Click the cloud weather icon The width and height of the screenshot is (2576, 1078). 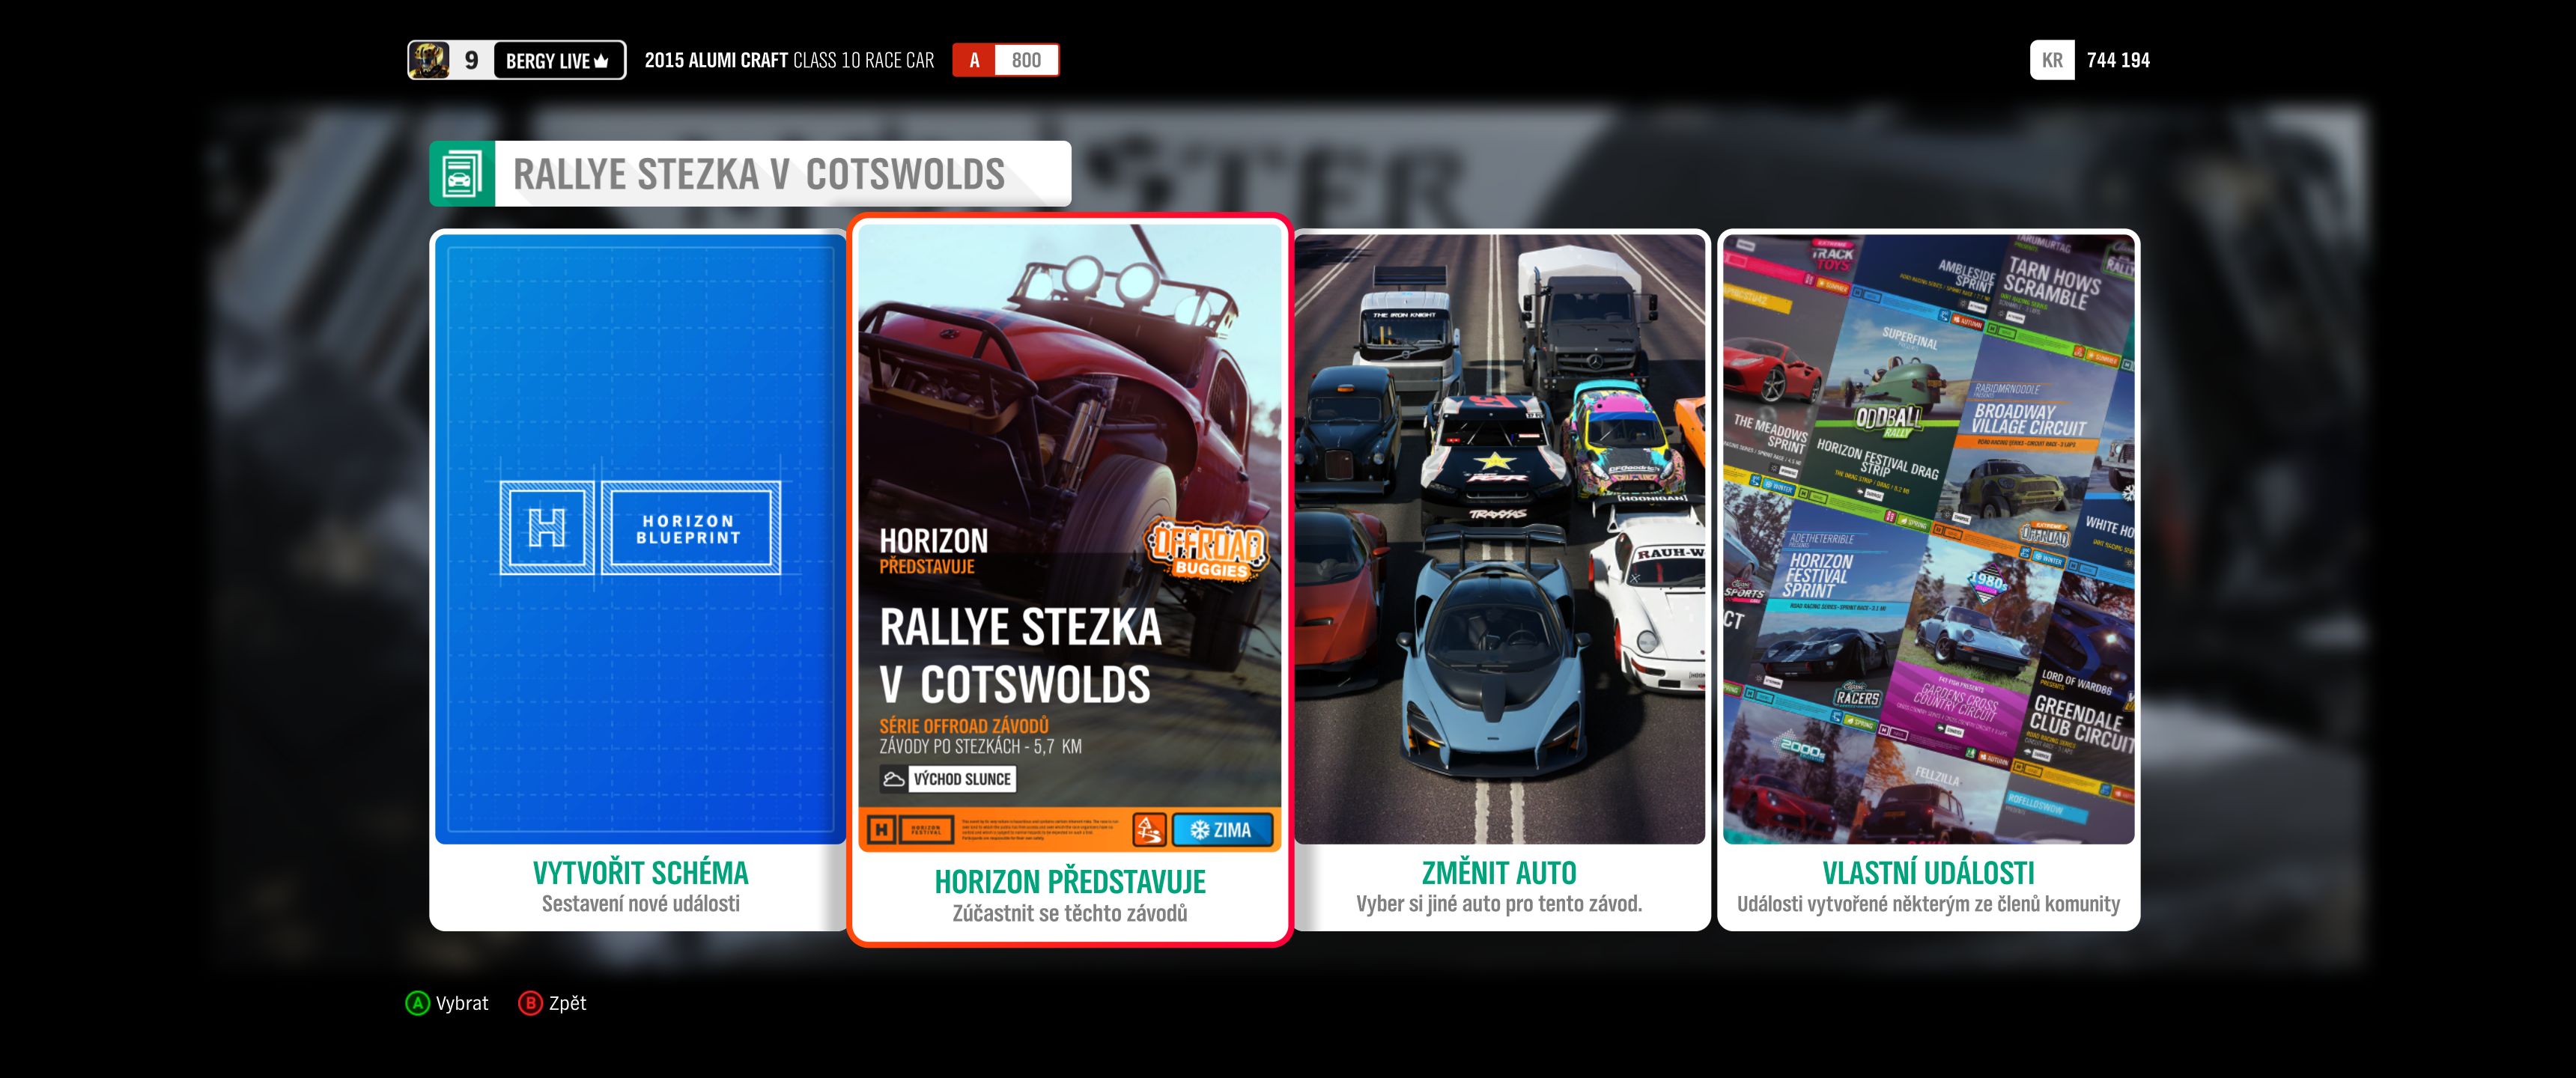[893, 779]
